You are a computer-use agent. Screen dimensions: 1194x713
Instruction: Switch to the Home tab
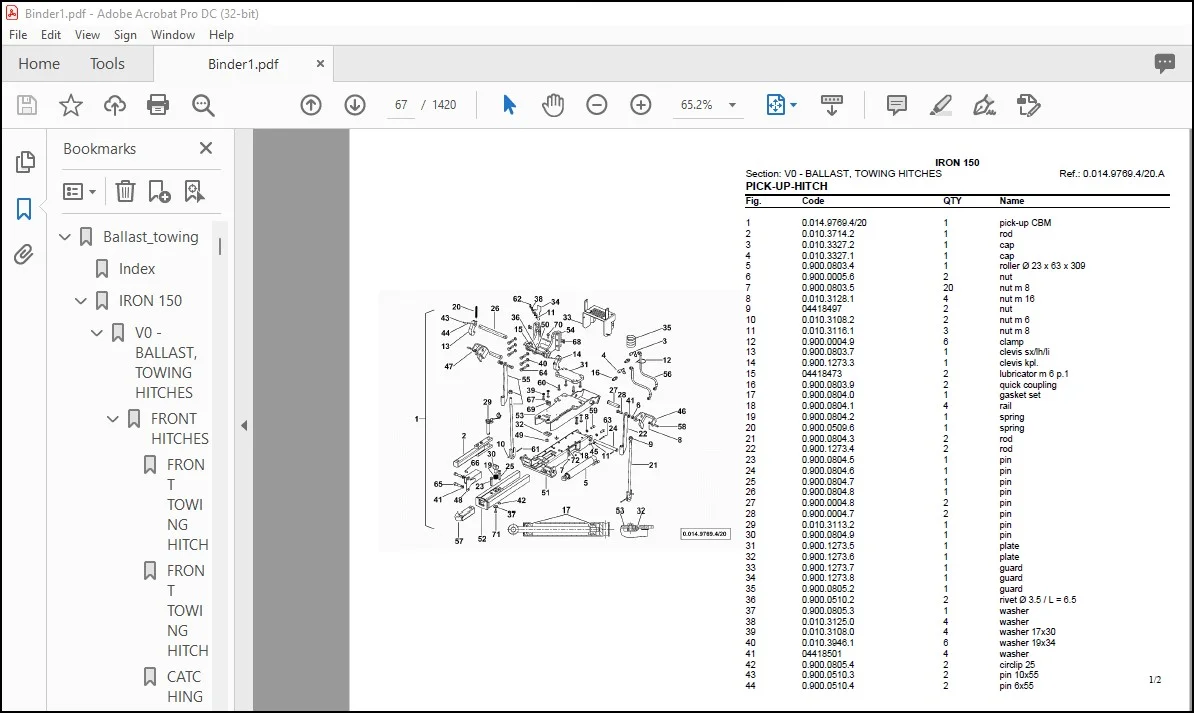39,64
